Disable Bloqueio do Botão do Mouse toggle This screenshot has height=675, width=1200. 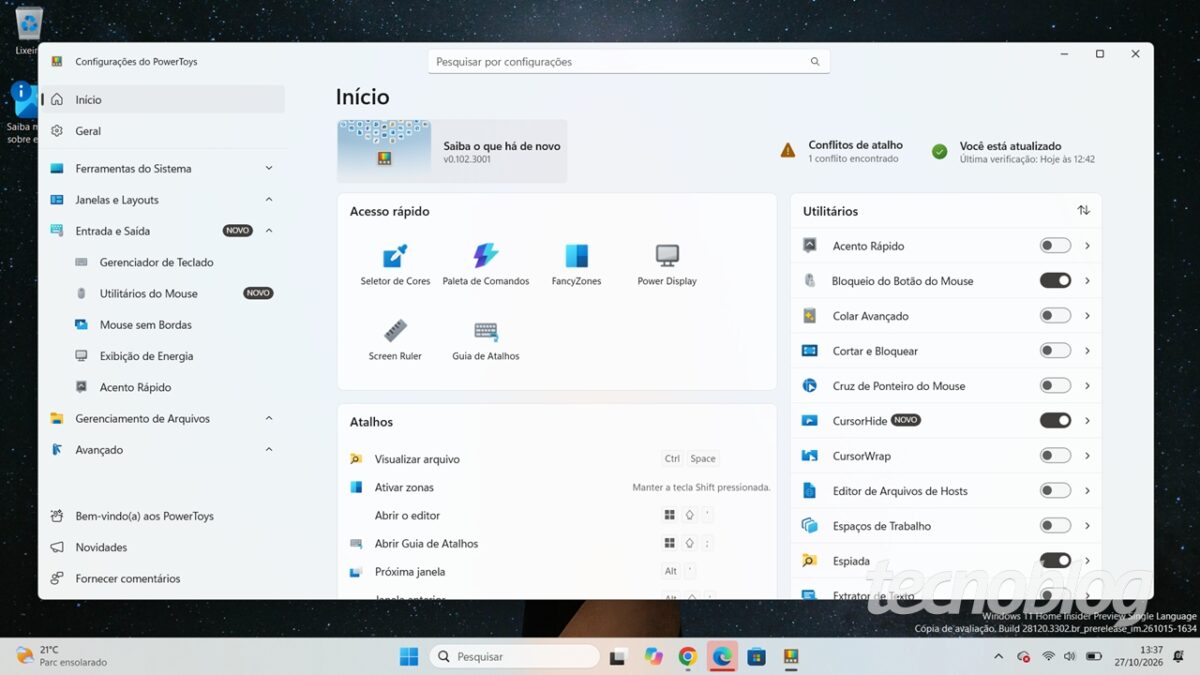click(x=1055, y=281)
